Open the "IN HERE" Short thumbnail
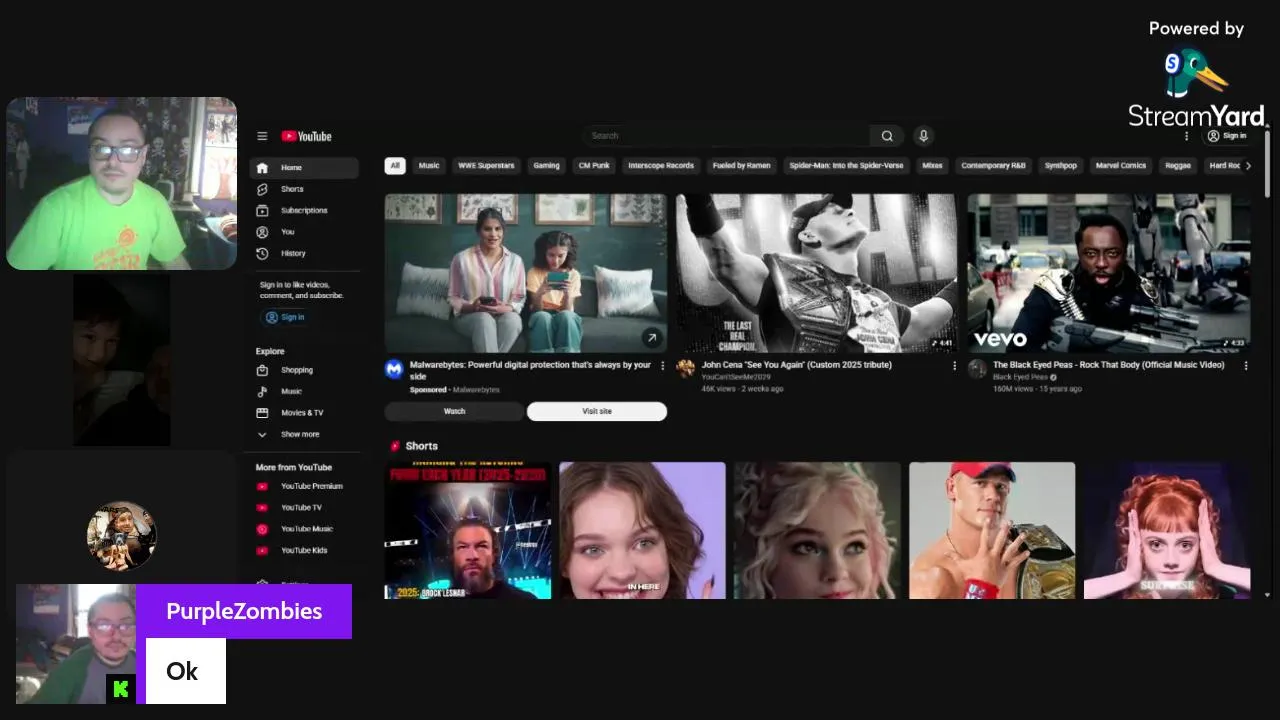This screenshot has height=720, width=1280. pos(642,530)
